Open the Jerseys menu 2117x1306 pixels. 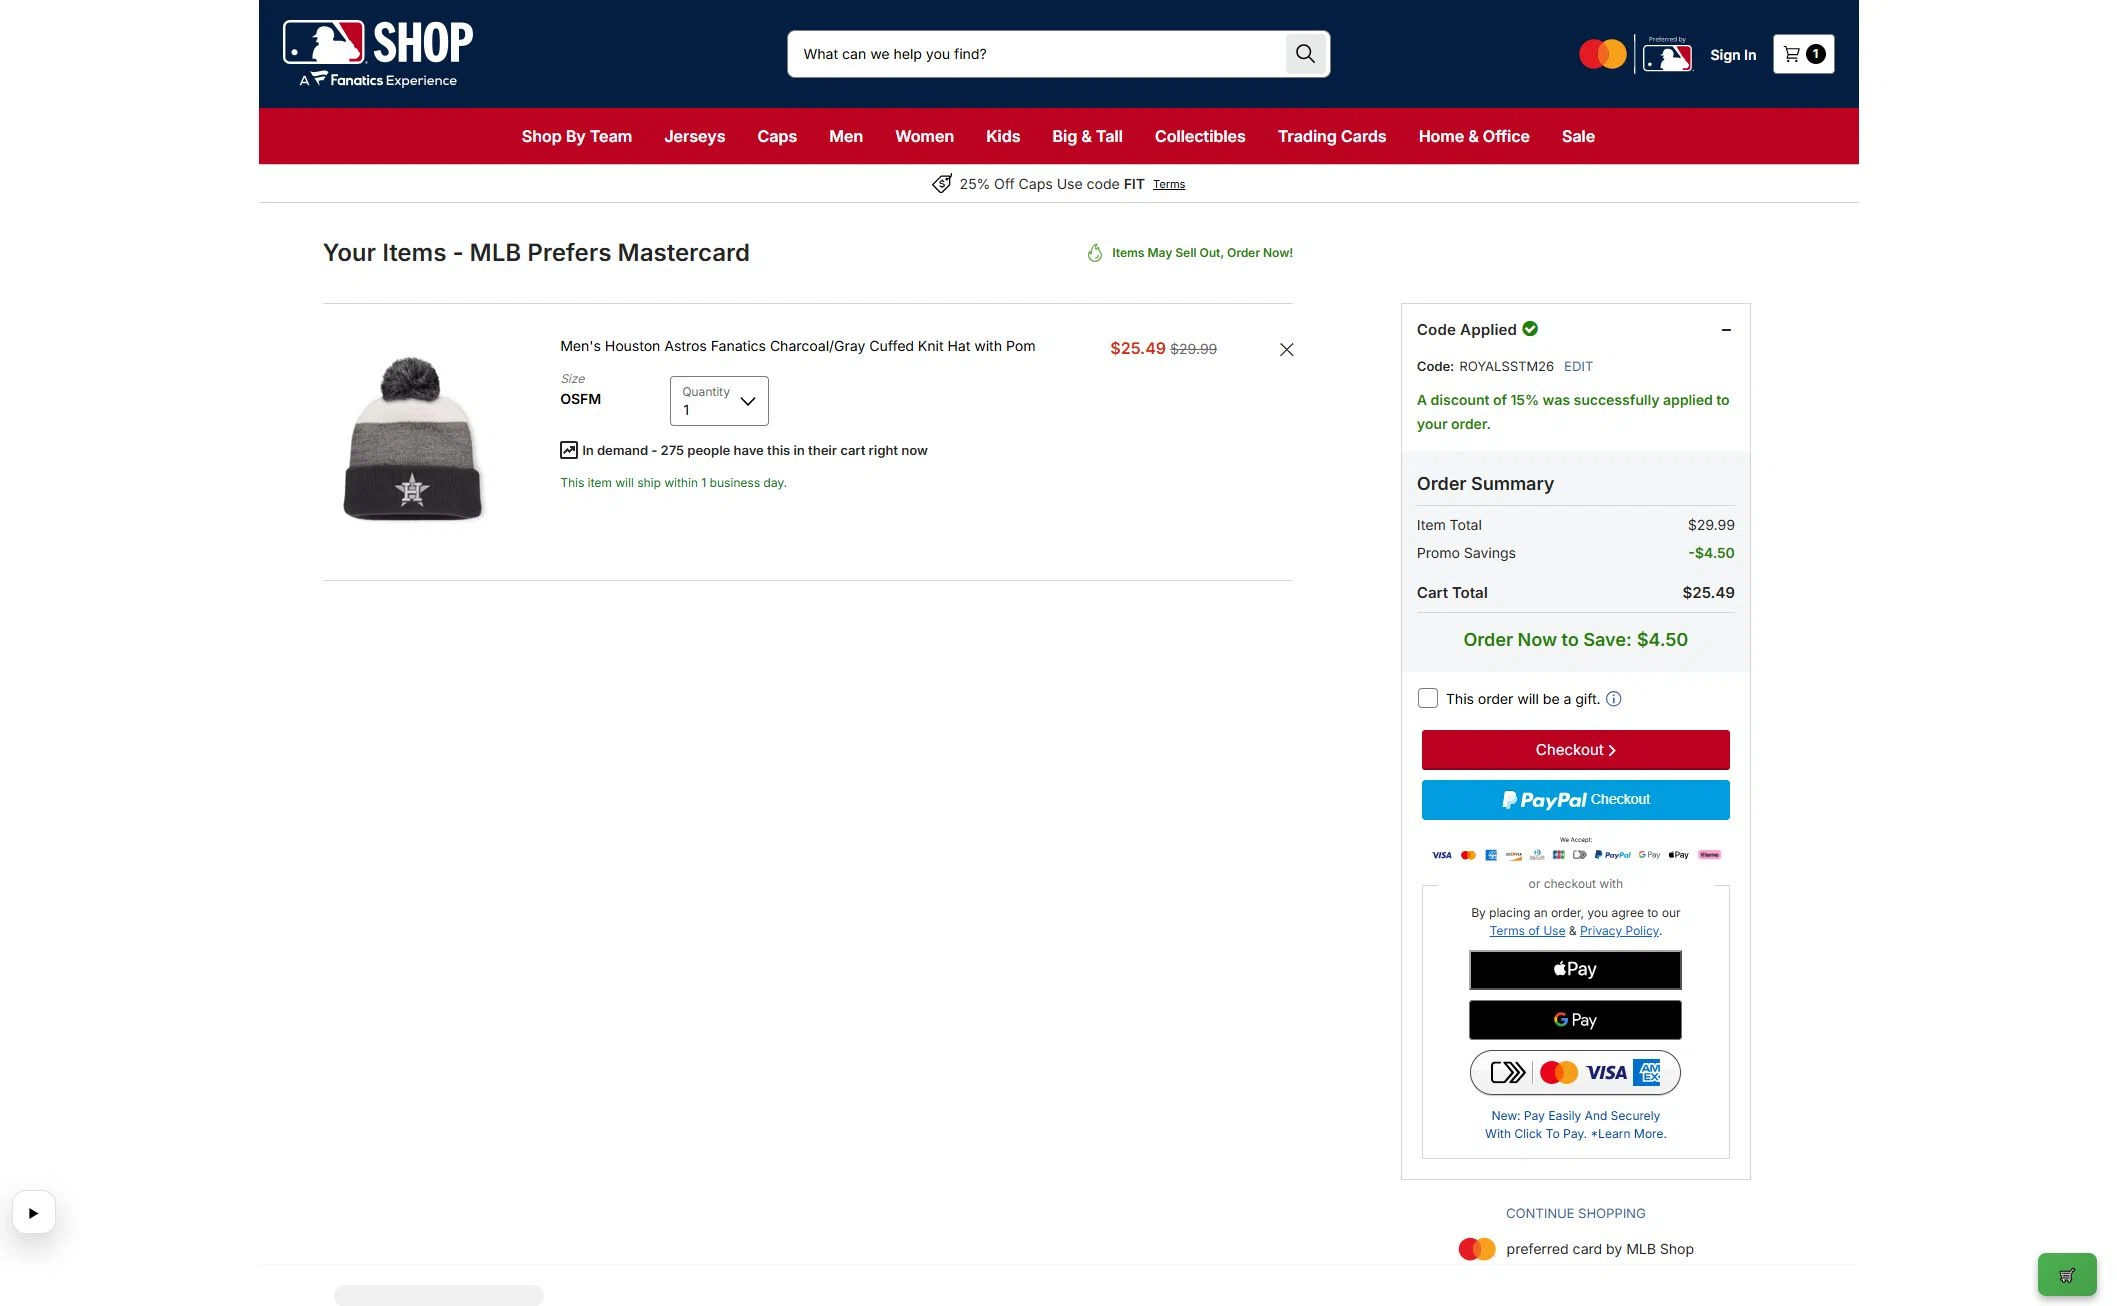694,136
